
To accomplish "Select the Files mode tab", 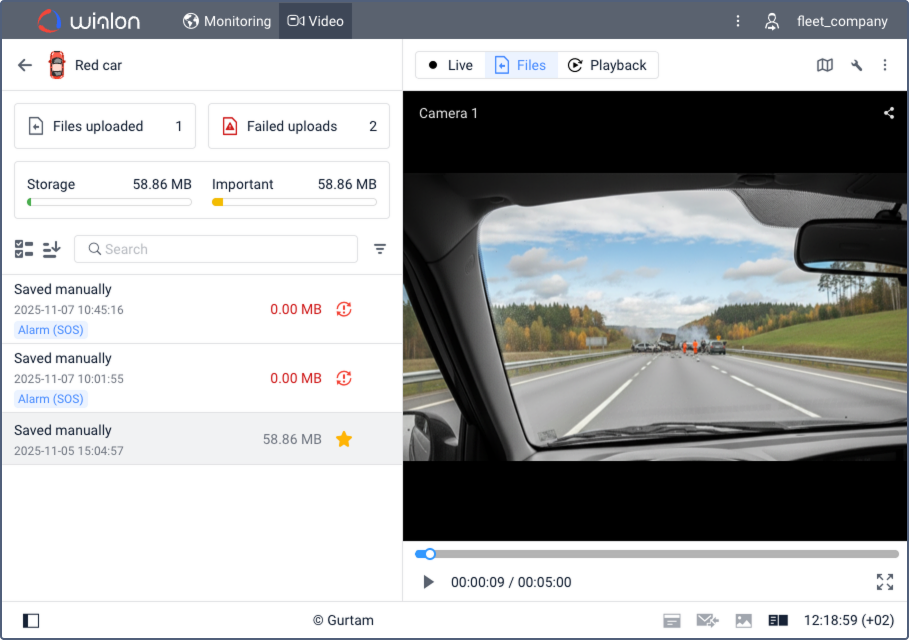I will click(x=521, y=65).
